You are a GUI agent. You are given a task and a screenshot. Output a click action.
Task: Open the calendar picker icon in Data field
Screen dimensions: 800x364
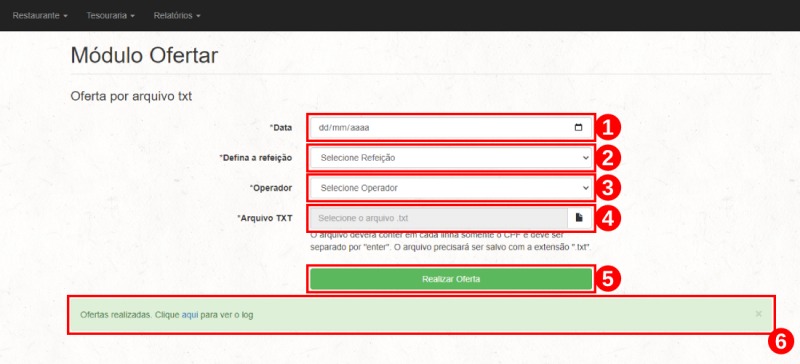click(x=578, y=128)
